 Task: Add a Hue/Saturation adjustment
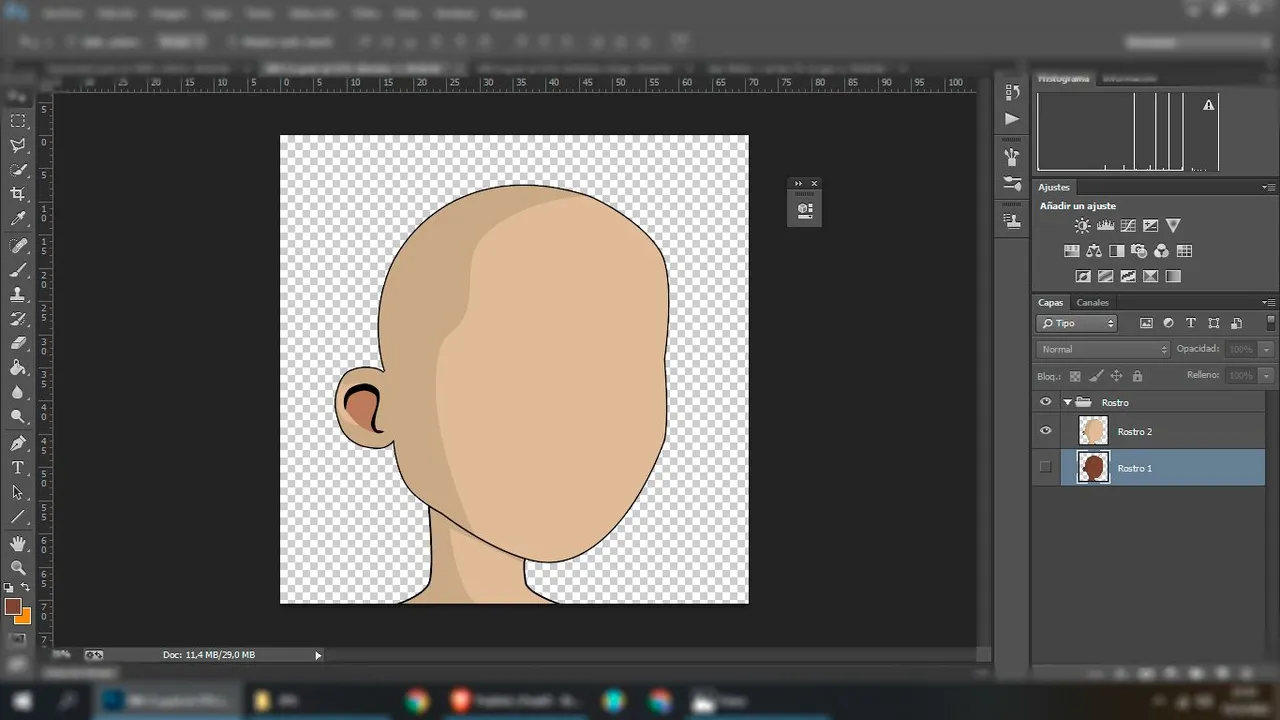[x=1071, y=251]
